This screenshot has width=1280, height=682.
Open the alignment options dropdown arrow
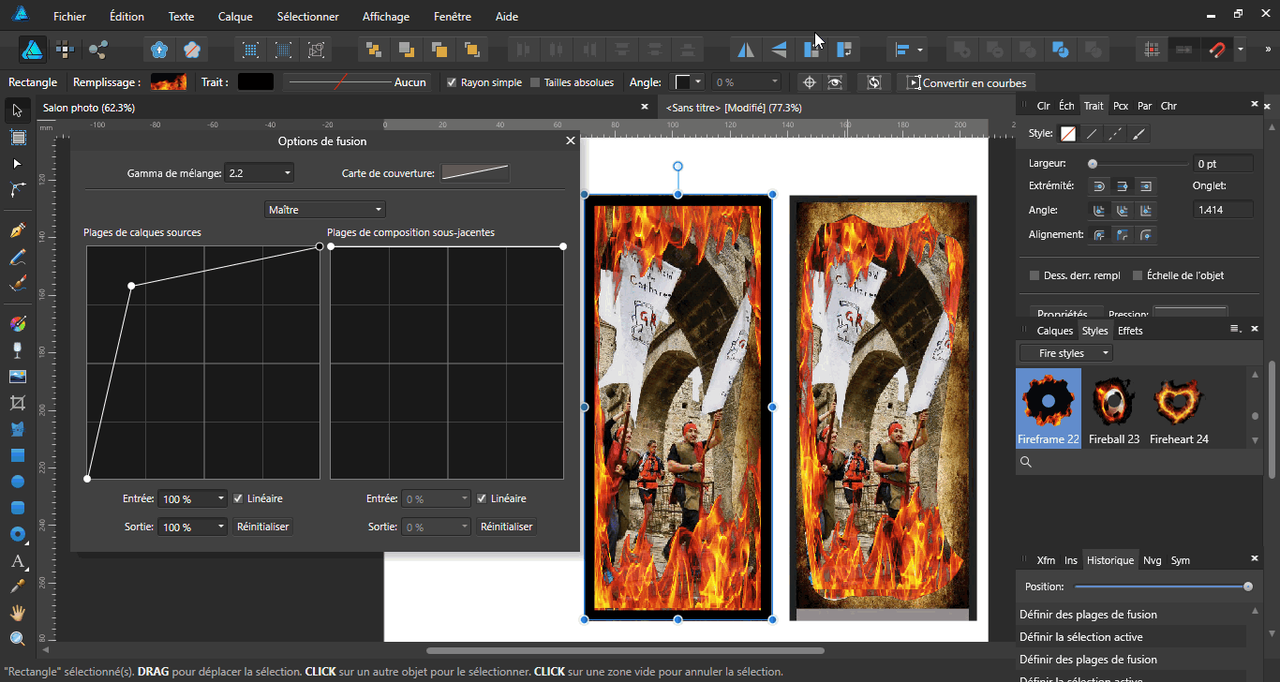920,49
